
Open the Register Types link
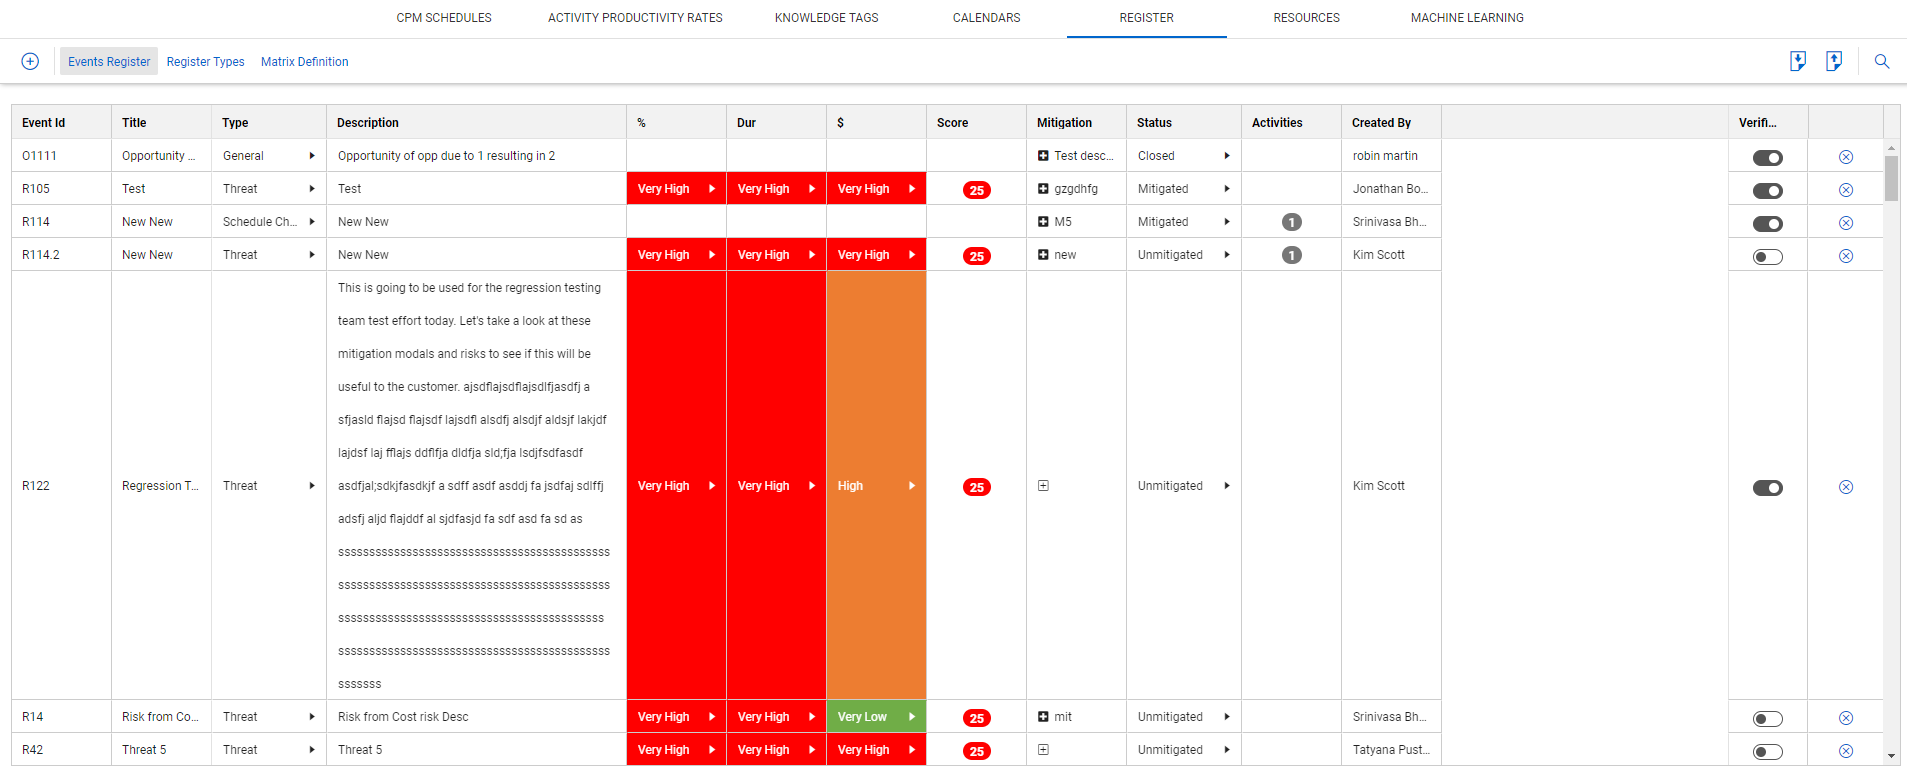pos(205,62)
